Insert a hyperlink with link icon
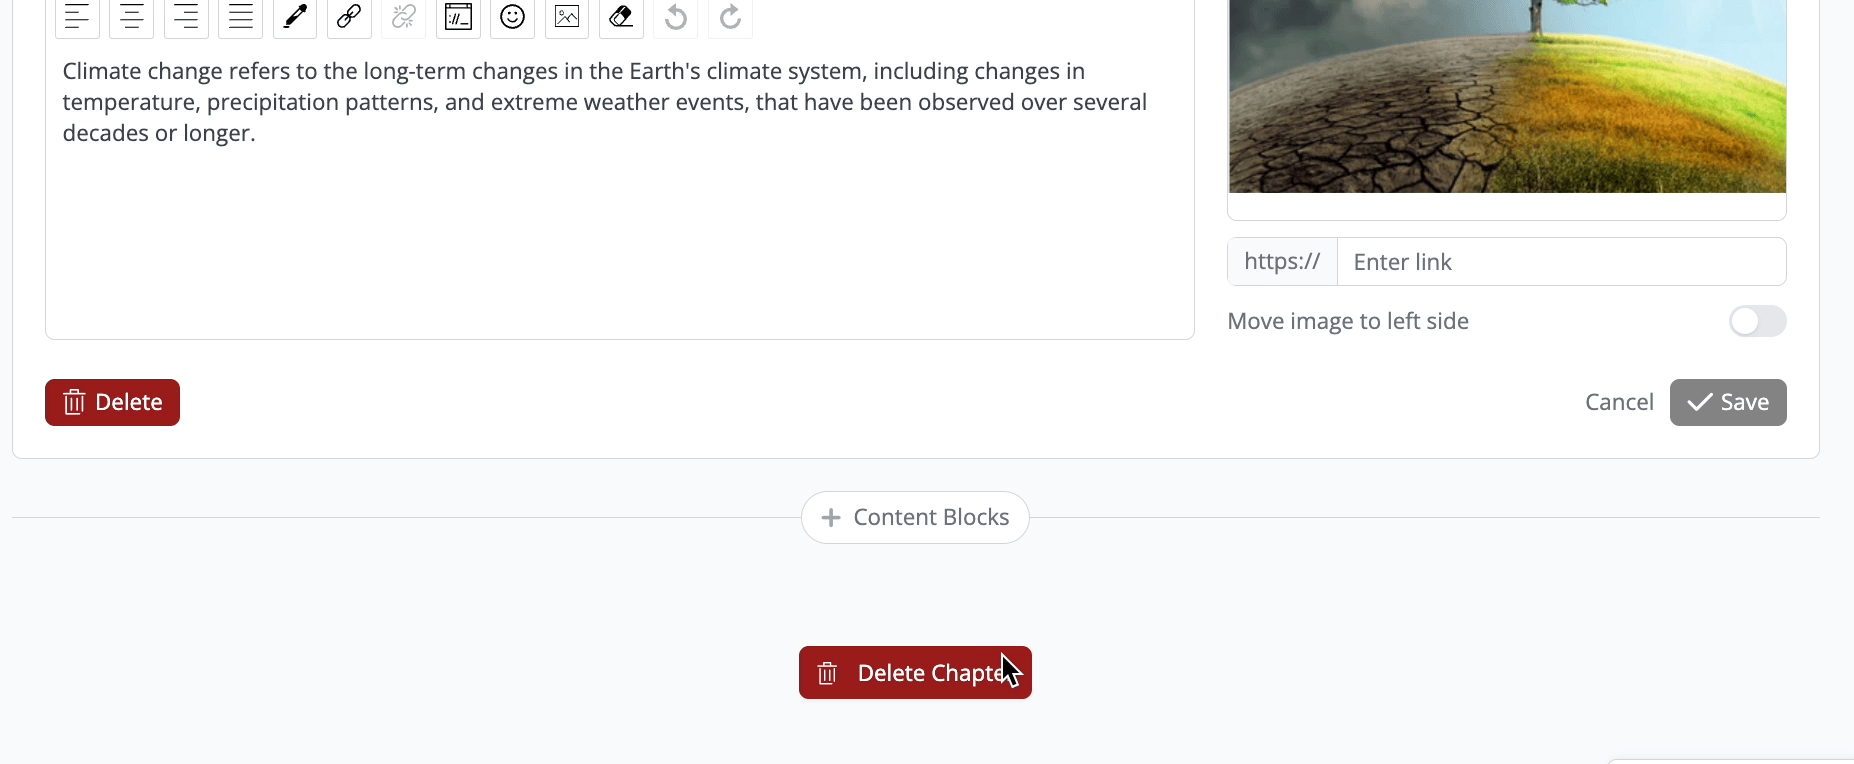Viewport: 1854px width, 764px height. point(349,17)
